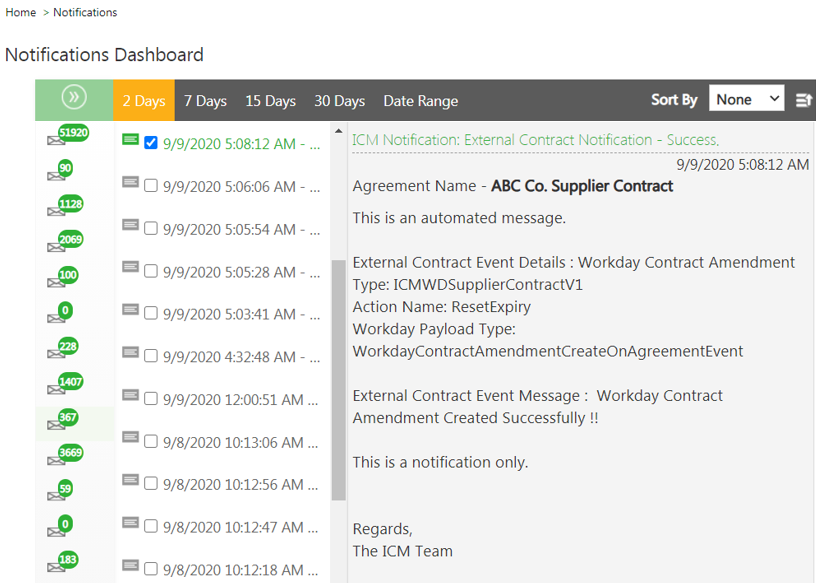Open notification dated 9/9/2020 4:32:48 AM
Screen dimensions: 816x583
241,357
